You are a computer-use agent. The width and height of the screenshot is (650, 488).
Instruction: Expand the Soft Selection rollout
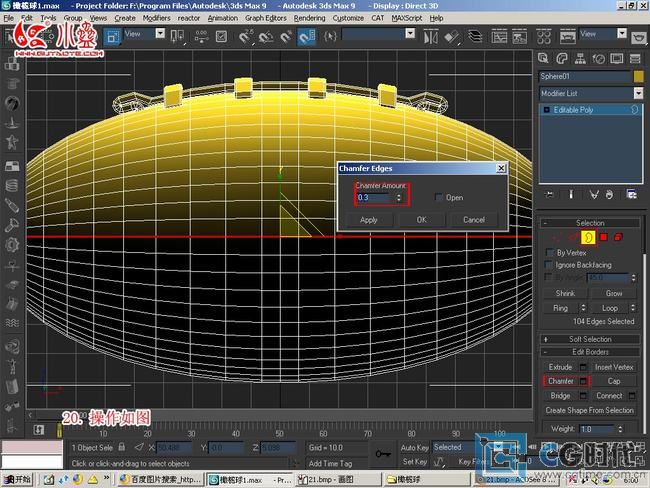tap(589, 339)
